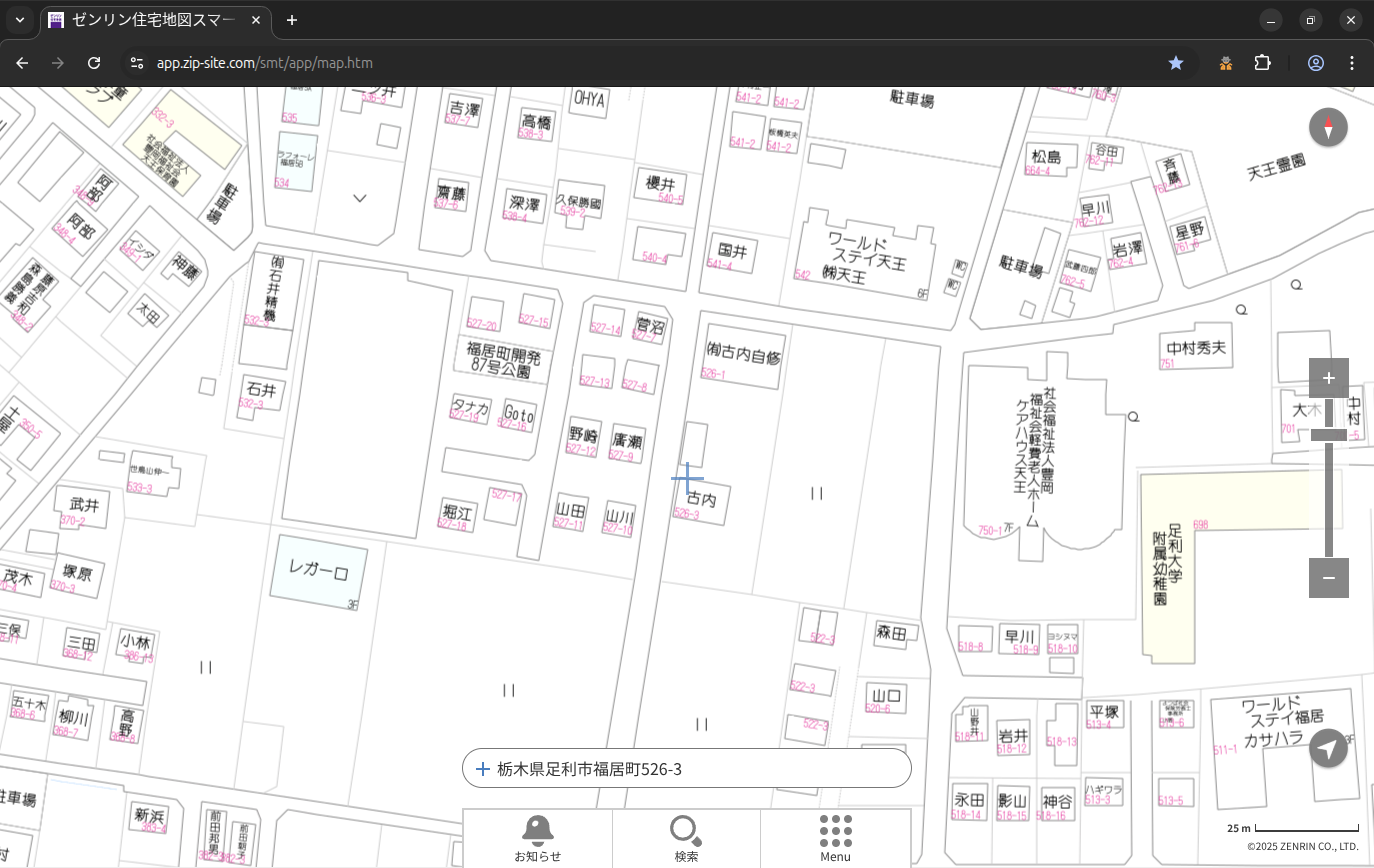Open the Menu grid icon

835,838
